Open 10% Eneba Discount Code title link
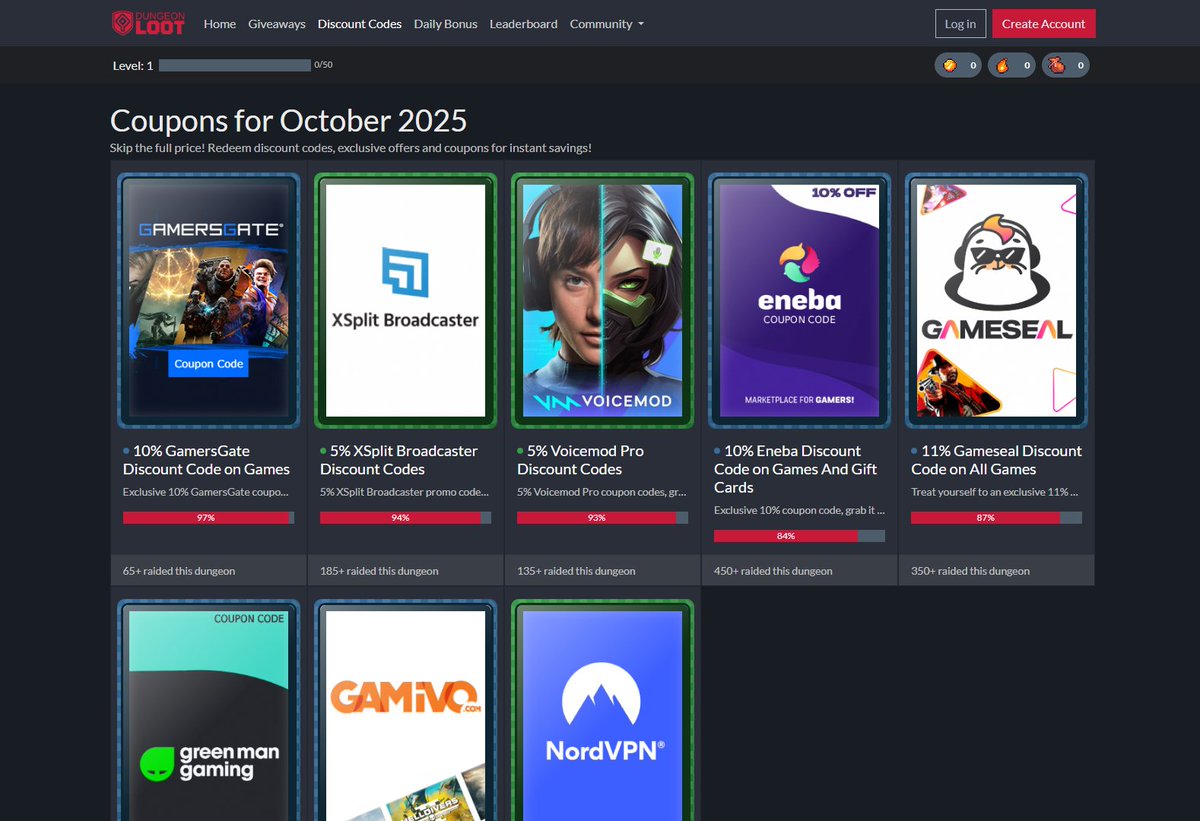Image resolution: width=1200 pixels, height=821 pixels. (x=796, y=469)
